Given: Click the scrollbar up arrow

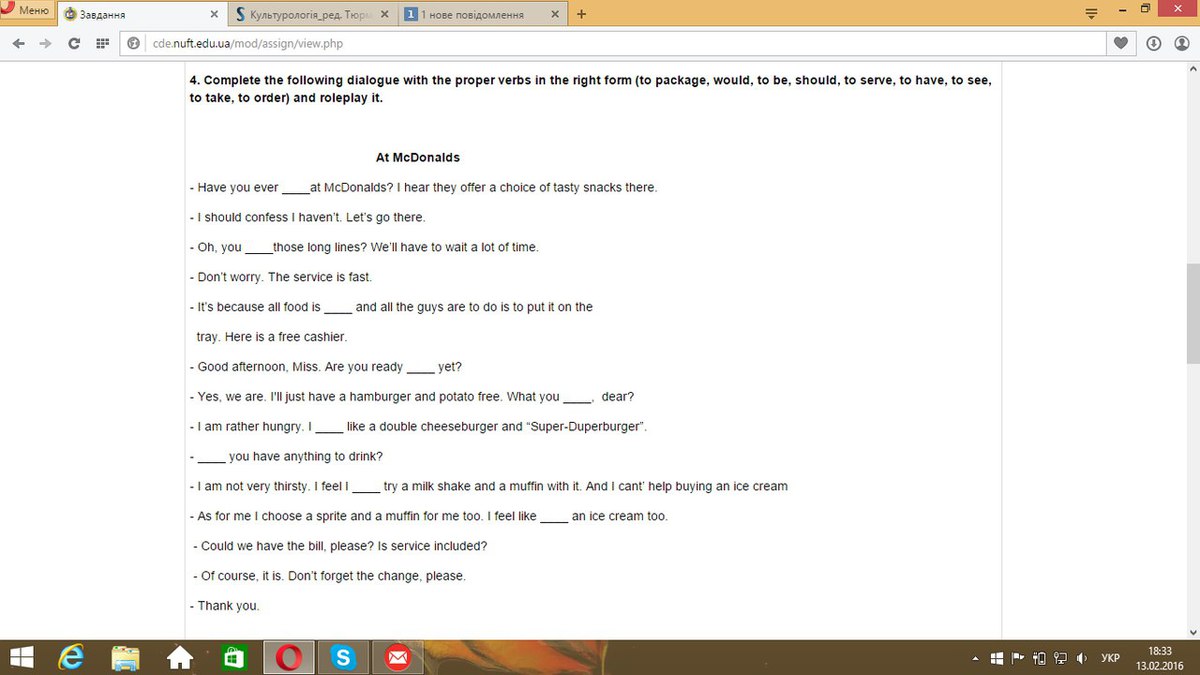Looking at the screenshot, I should (1192, 71).
